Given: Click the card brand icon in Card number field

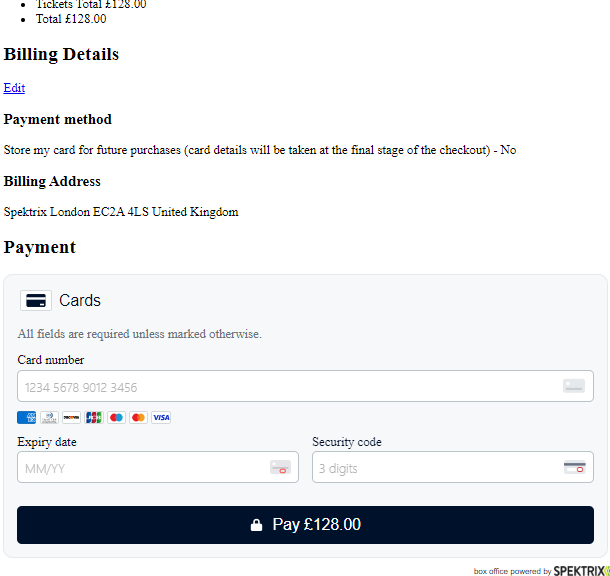Looking at the screenshot, I should 574,386.
